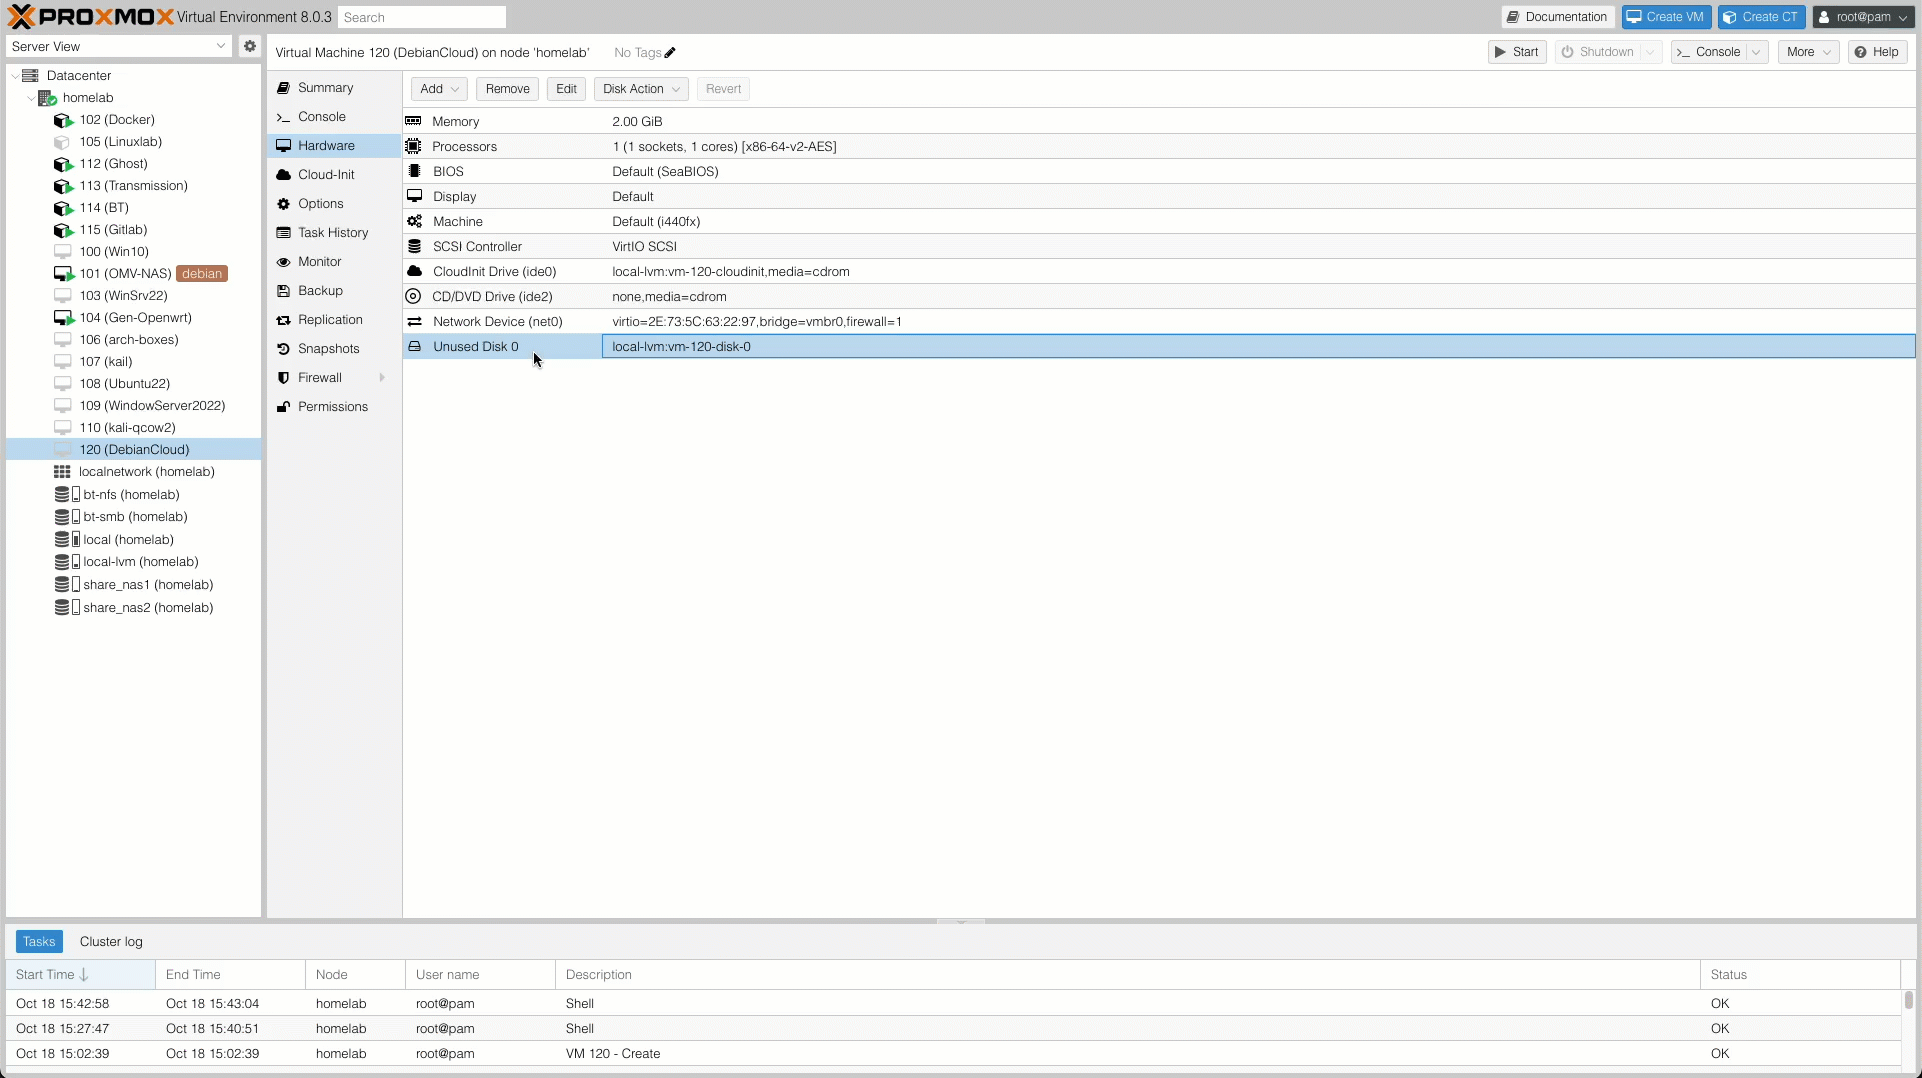Click the Unused Disk 0 drive icon

[x=414, y=346]
